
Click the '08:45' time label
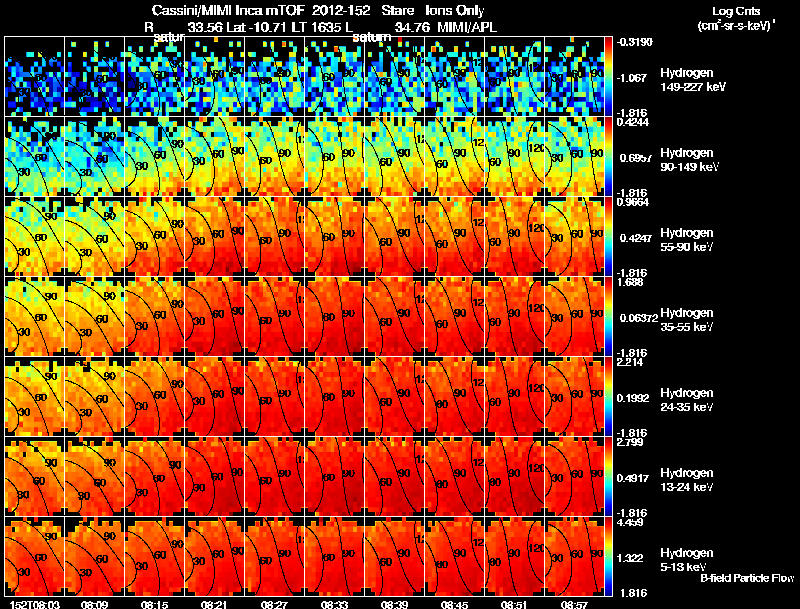[x=454, y=604]
